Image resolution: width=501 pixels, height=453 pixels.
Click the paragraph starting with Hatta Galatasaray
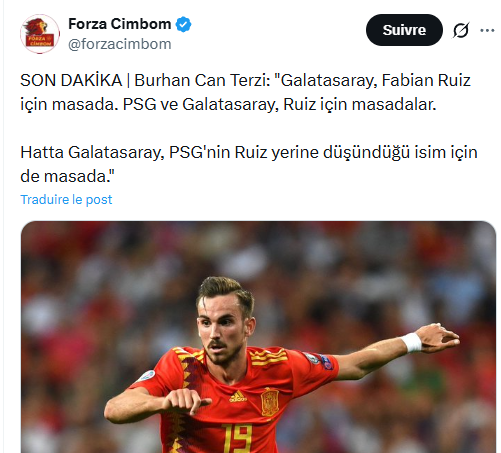pos(249,164)
